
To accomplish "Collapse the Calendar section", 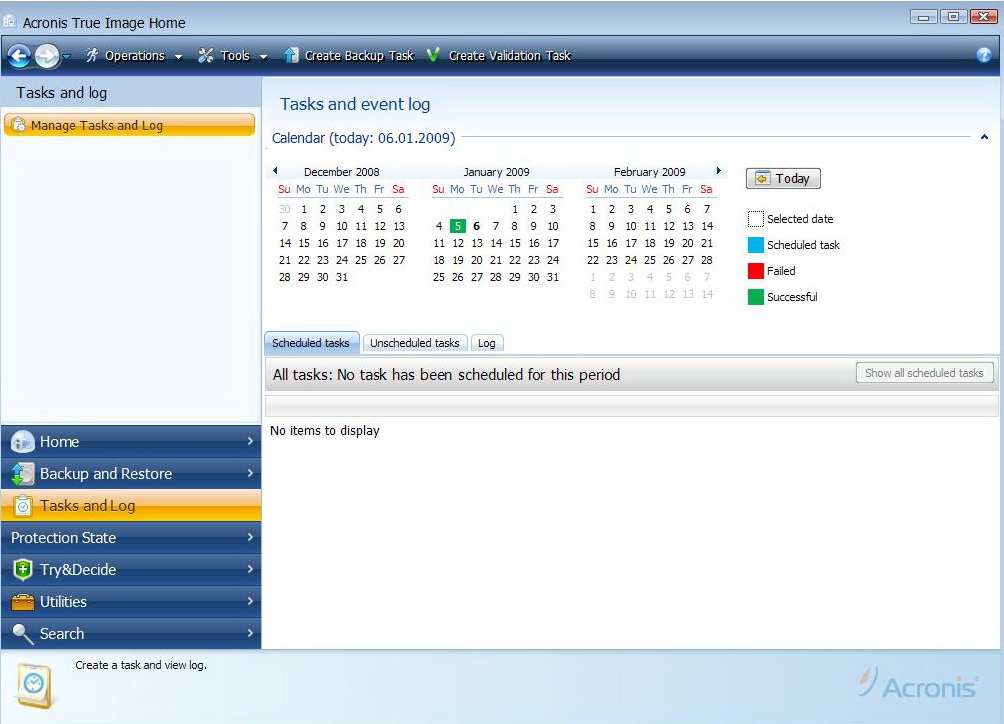I will point(984,137).
